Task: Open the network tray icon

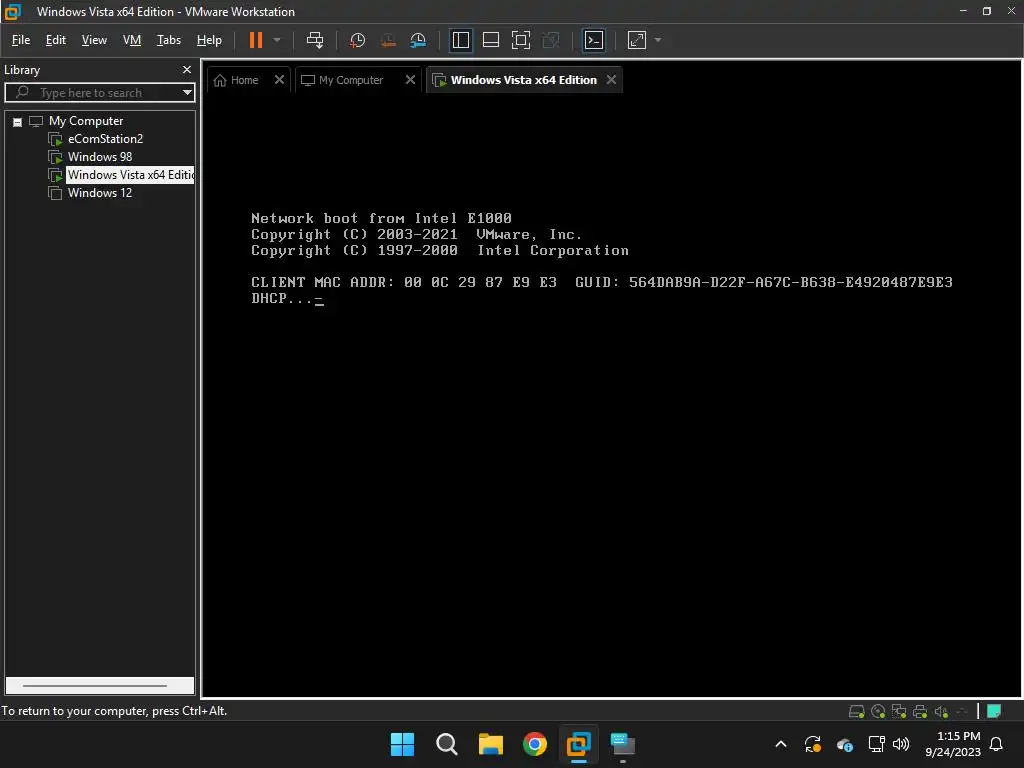Action: click(876, 744)
